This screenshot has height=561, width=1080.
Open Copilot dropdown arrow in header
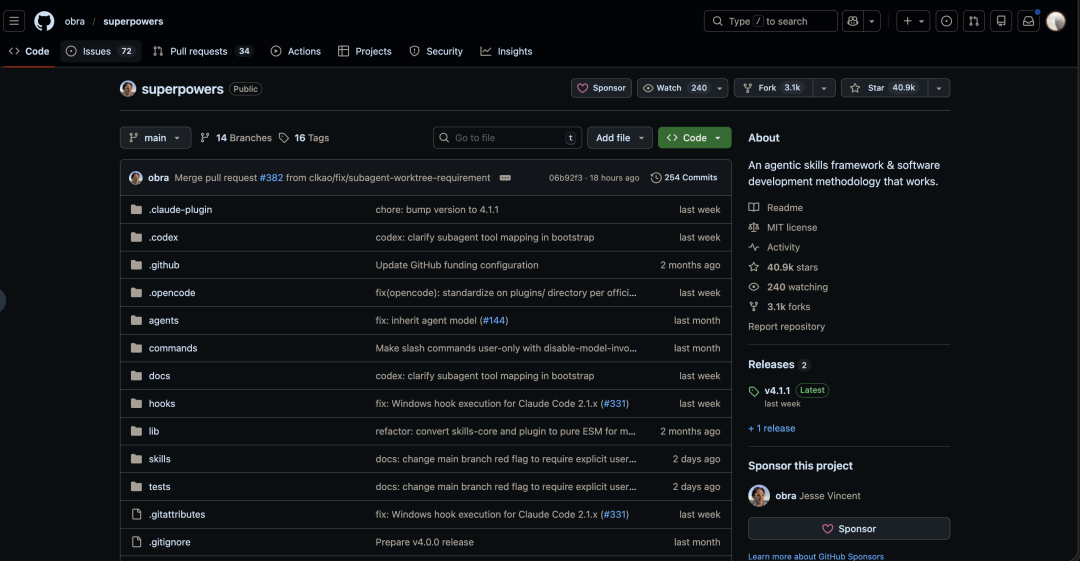(872, 21)
